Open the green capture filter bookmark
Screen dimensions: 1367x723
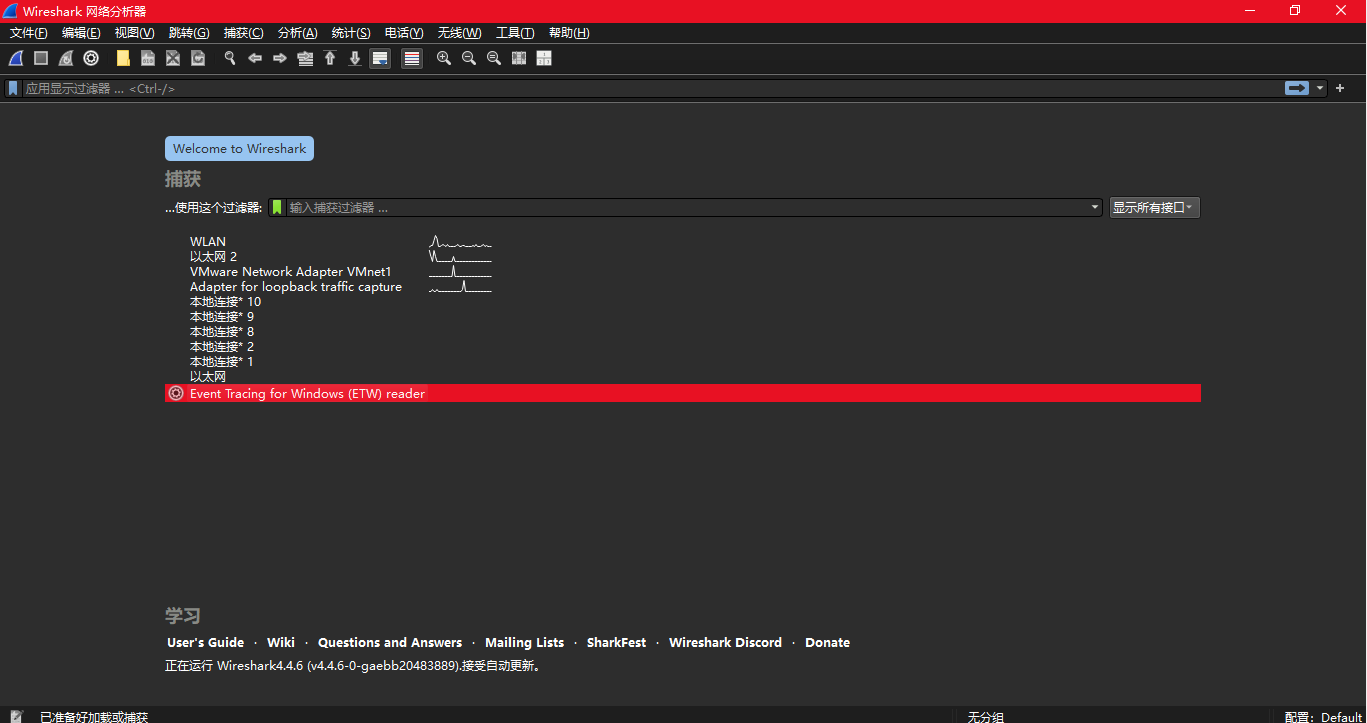[277, 207]
